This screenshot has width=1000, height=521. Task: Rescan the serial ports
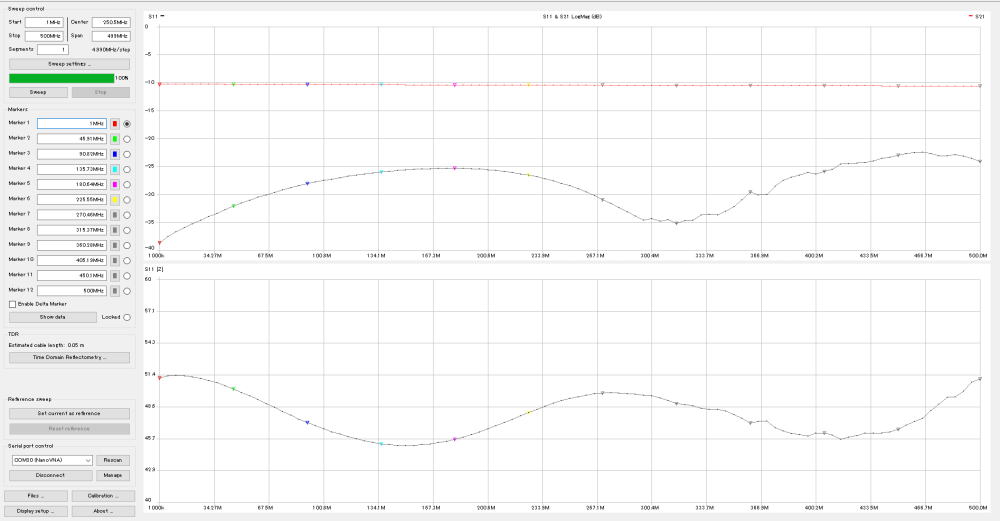point(113,460)
